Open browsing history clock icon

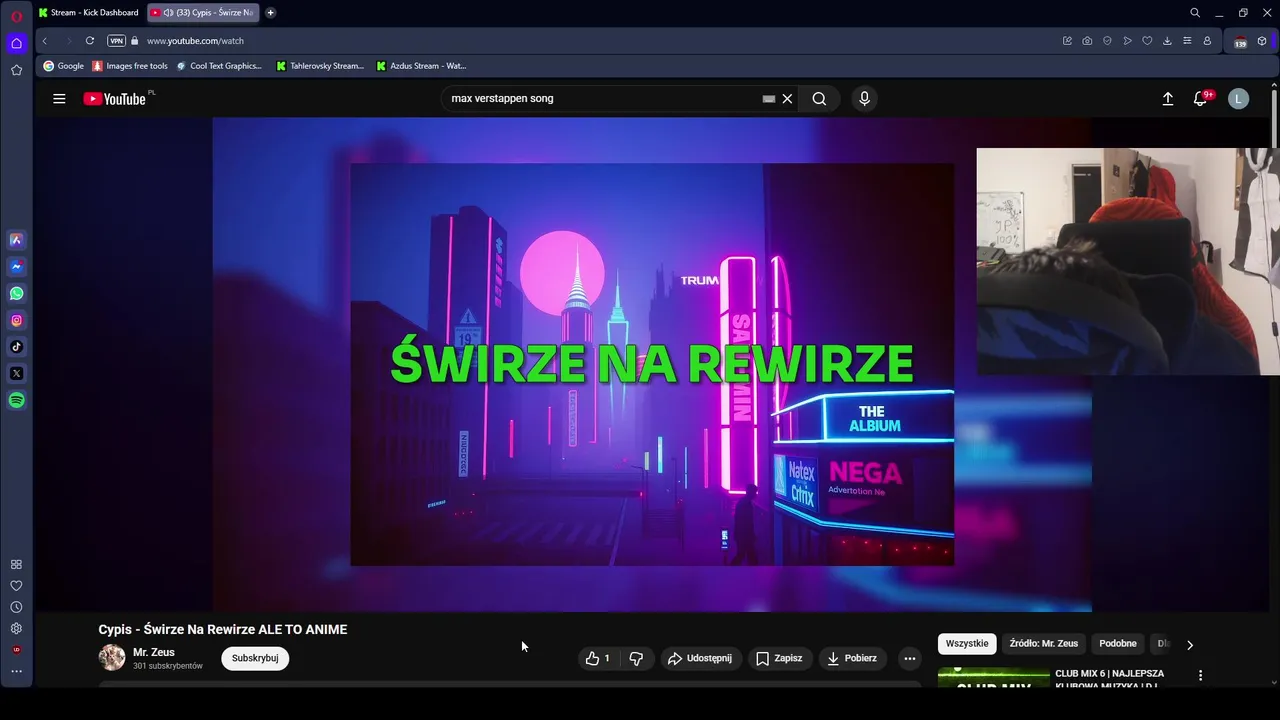[x=16, y=607]
